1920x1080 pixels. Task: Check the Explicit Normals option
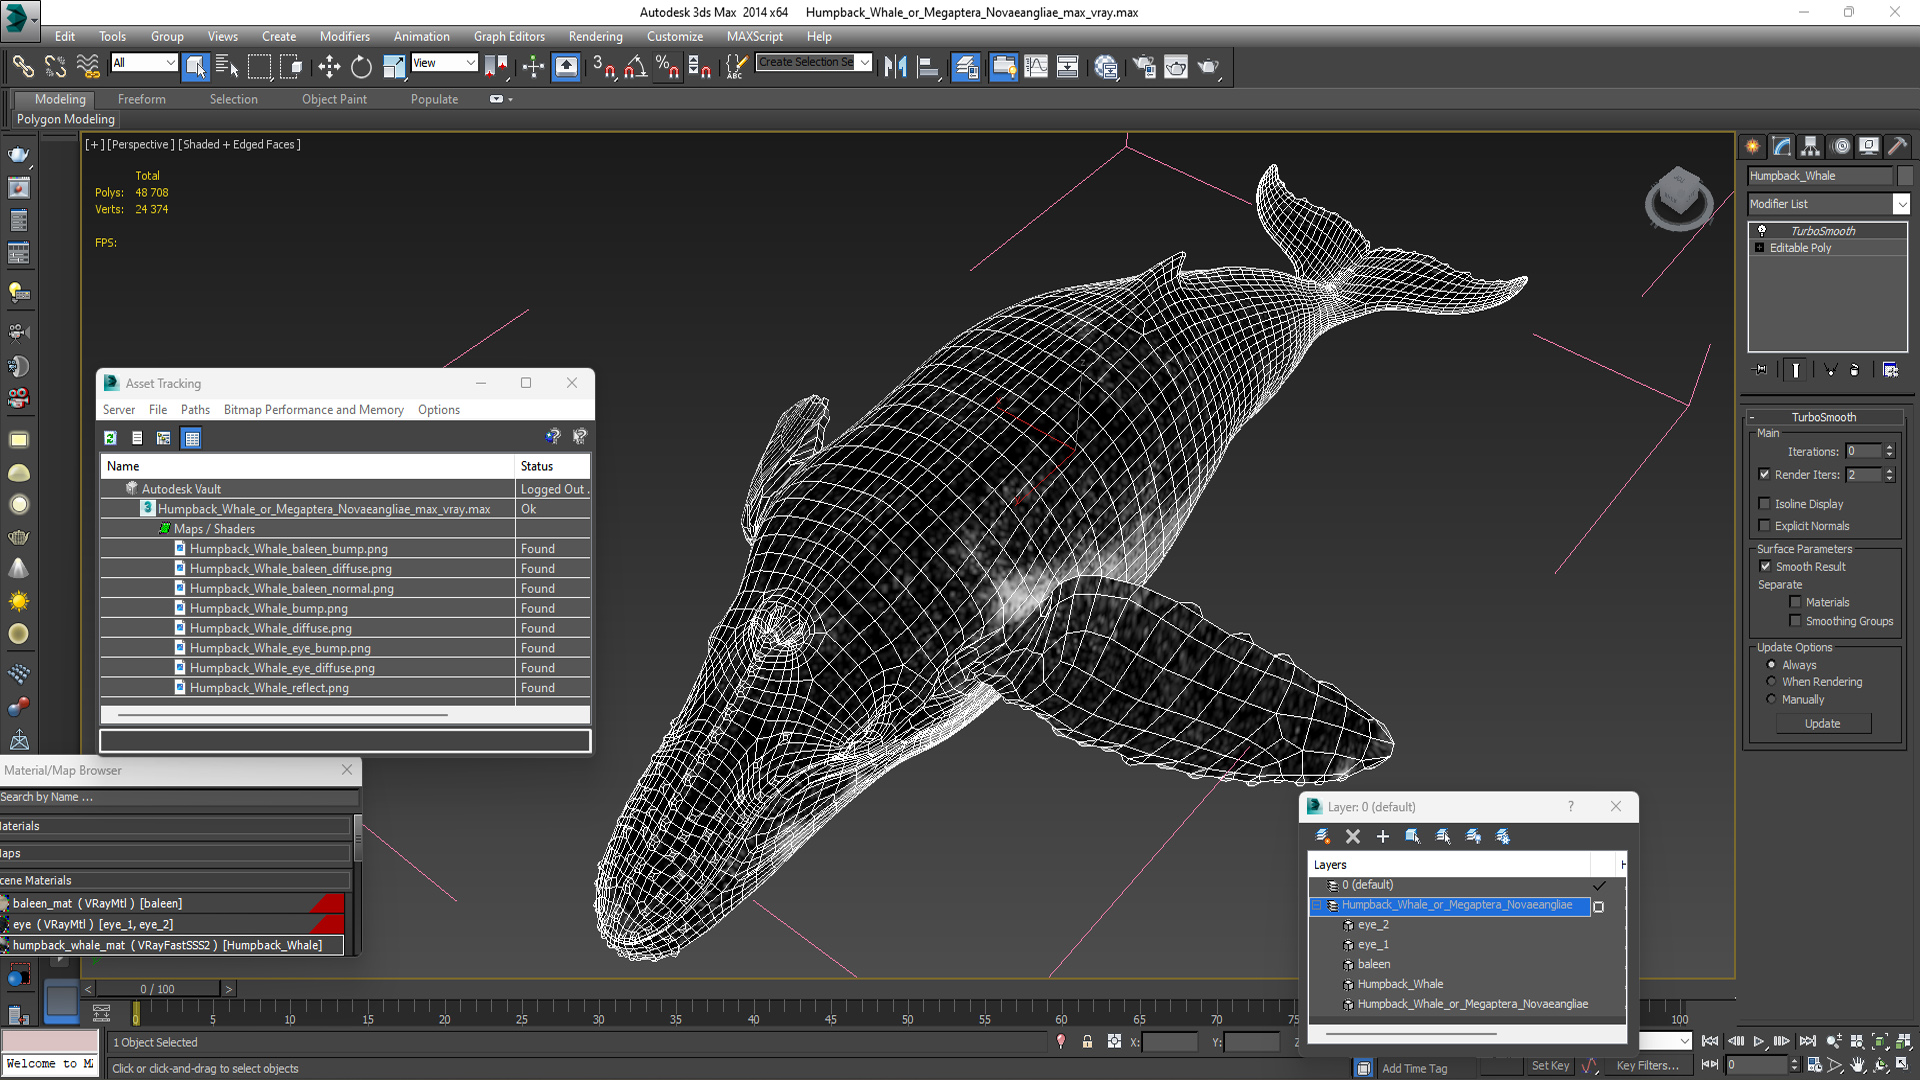(1765, 526)
